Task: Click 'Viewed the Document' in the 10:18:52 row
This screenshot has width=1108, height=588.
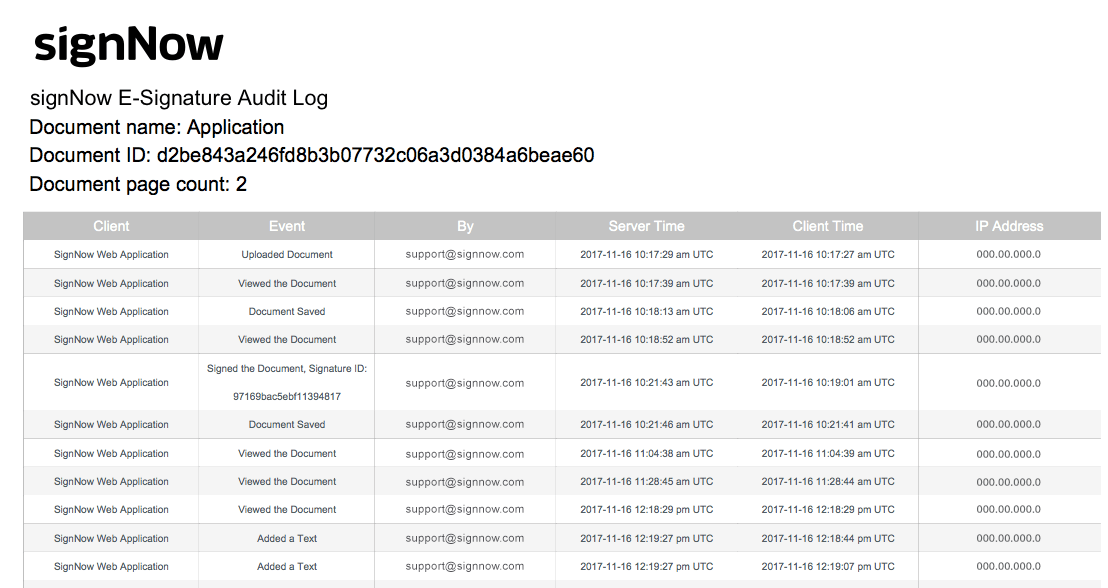Action: [287, 339]
